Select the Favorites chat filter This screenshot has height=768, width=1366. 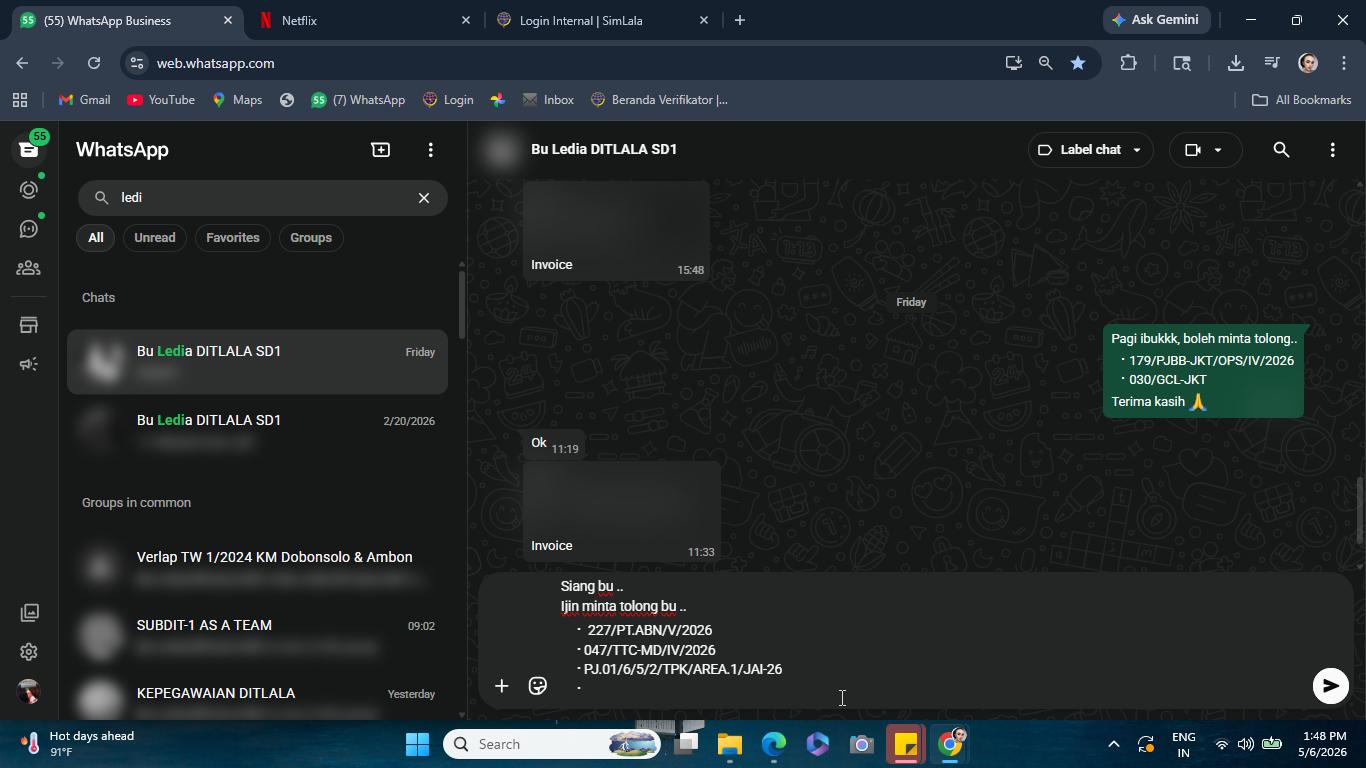233,237
